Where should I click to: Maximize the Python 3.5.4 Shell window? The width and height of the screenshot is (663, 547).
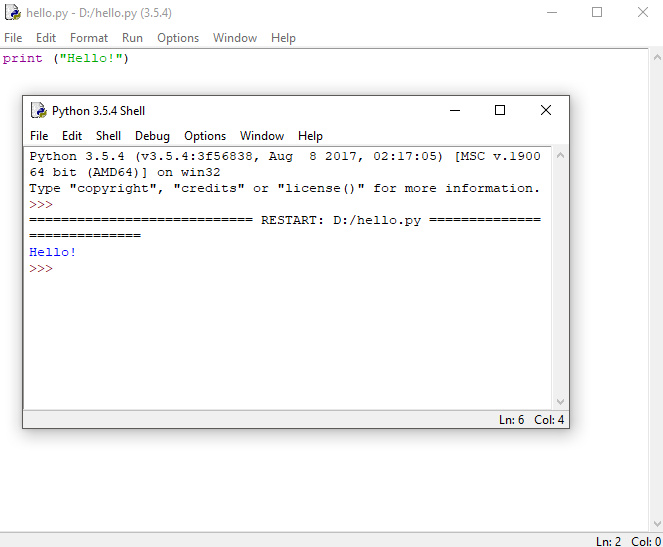[500, 110]
